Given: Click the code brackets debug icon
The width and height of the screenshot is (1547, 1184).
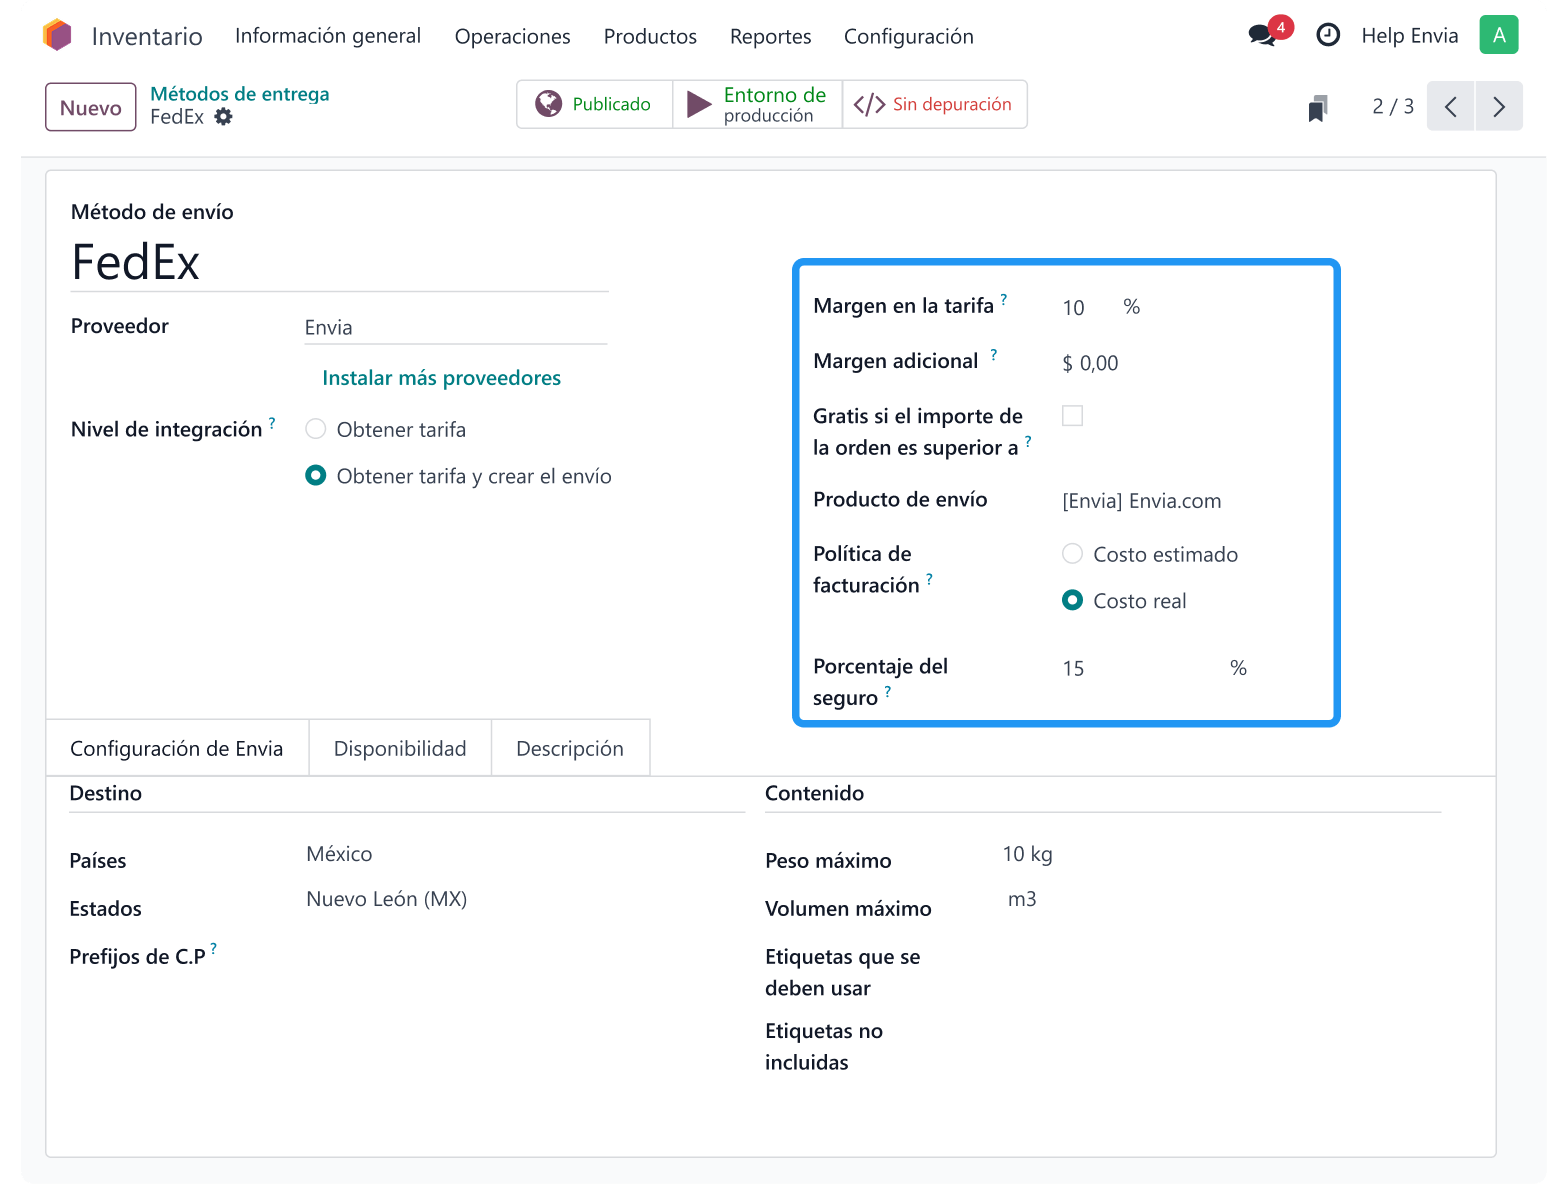Looking at the screenshot, I should point(869,104).
